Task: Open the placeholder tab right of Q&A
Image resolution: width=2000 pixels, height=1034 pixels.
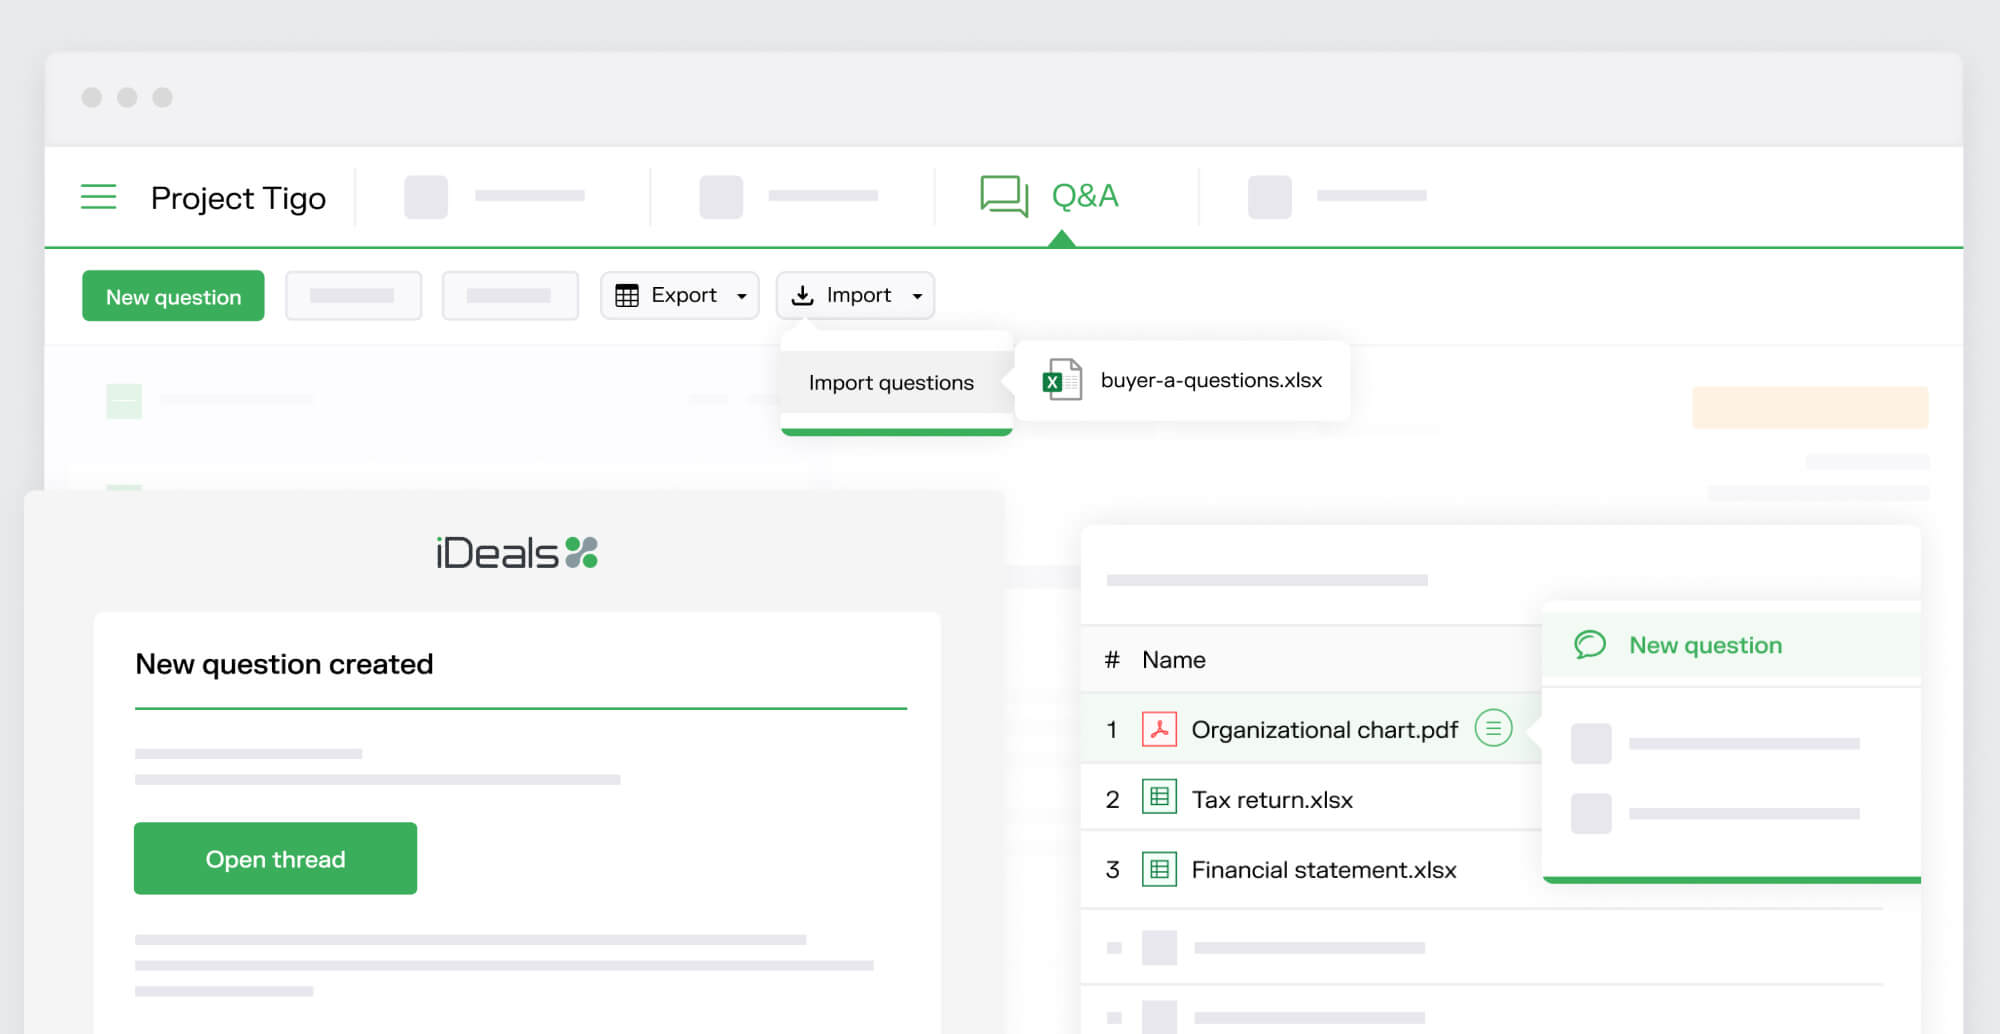Action: tap(1337, 197)
